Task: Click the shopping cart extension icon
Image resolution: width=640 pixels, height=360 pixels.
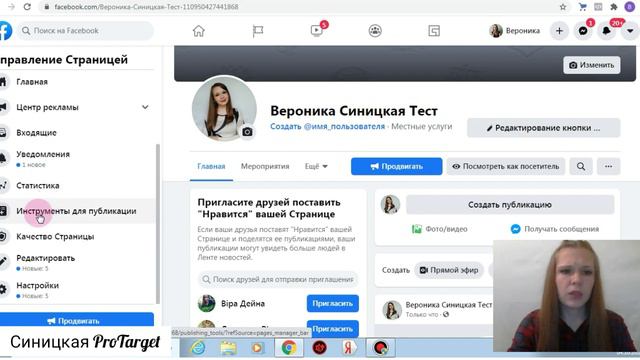Action: click(583, 7)
